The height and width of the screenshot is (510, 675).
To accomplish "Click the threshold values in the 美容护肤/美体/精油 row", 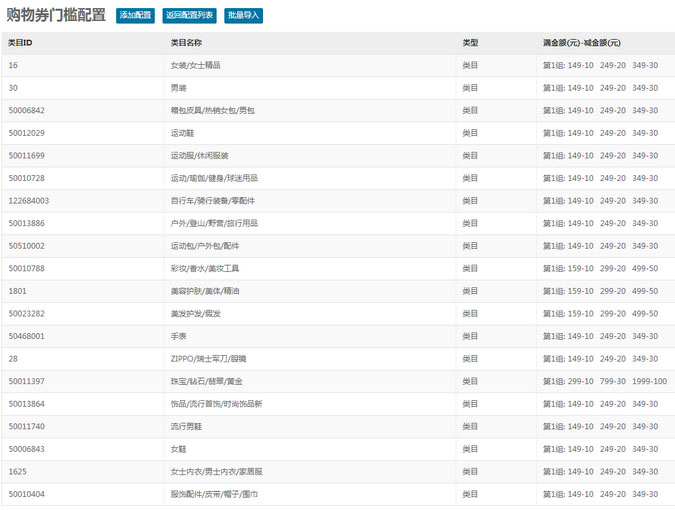I will click(600, 291).
